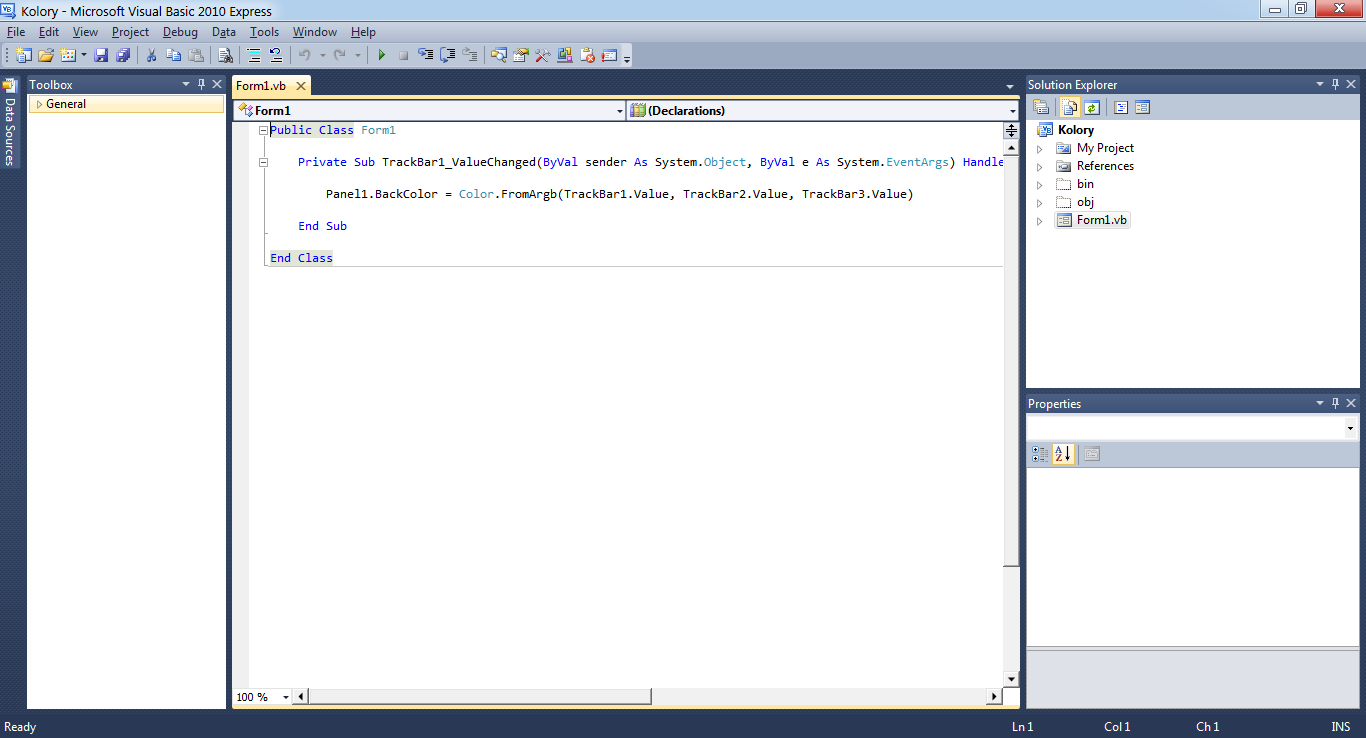Open the Edit menu
This screenshot has height=738, width=1366.
49,32
